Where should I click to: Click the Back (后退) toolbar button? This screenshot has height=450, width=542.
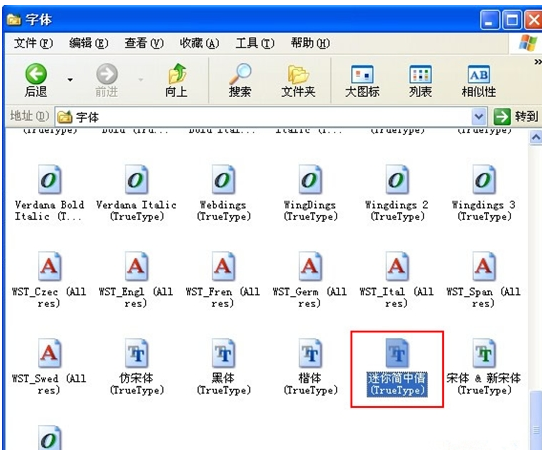[x=36, y=80]
